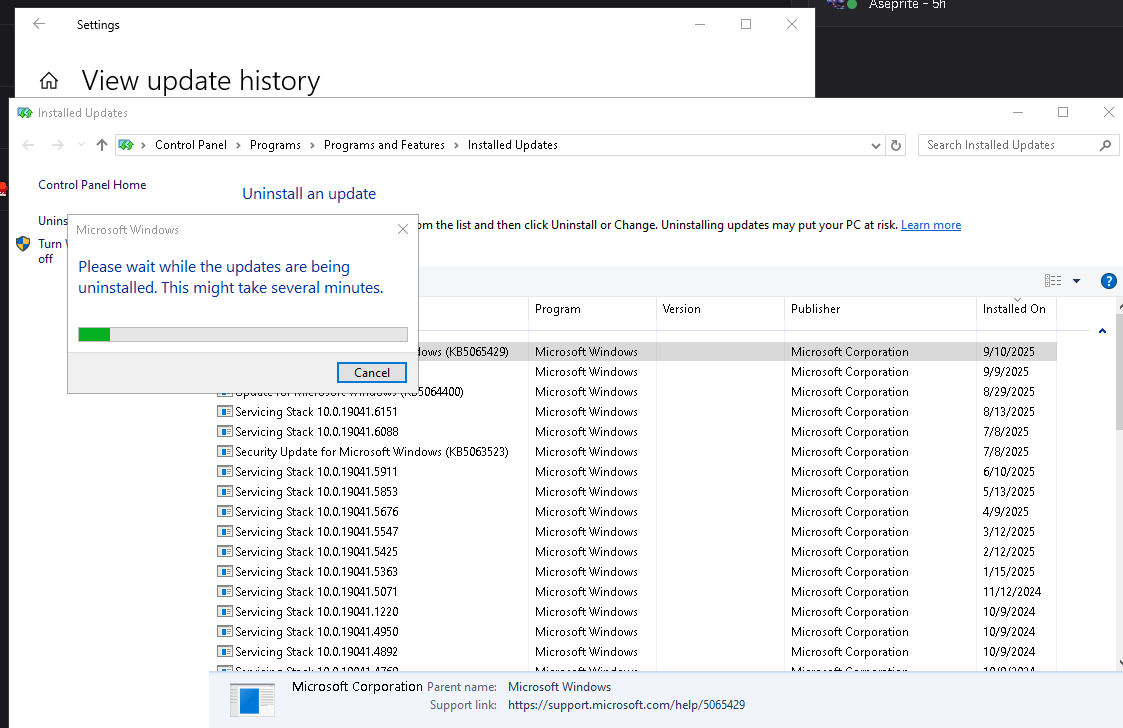Click the update thumbnail in details pane
1123x728 pixels.
[252, 700]
